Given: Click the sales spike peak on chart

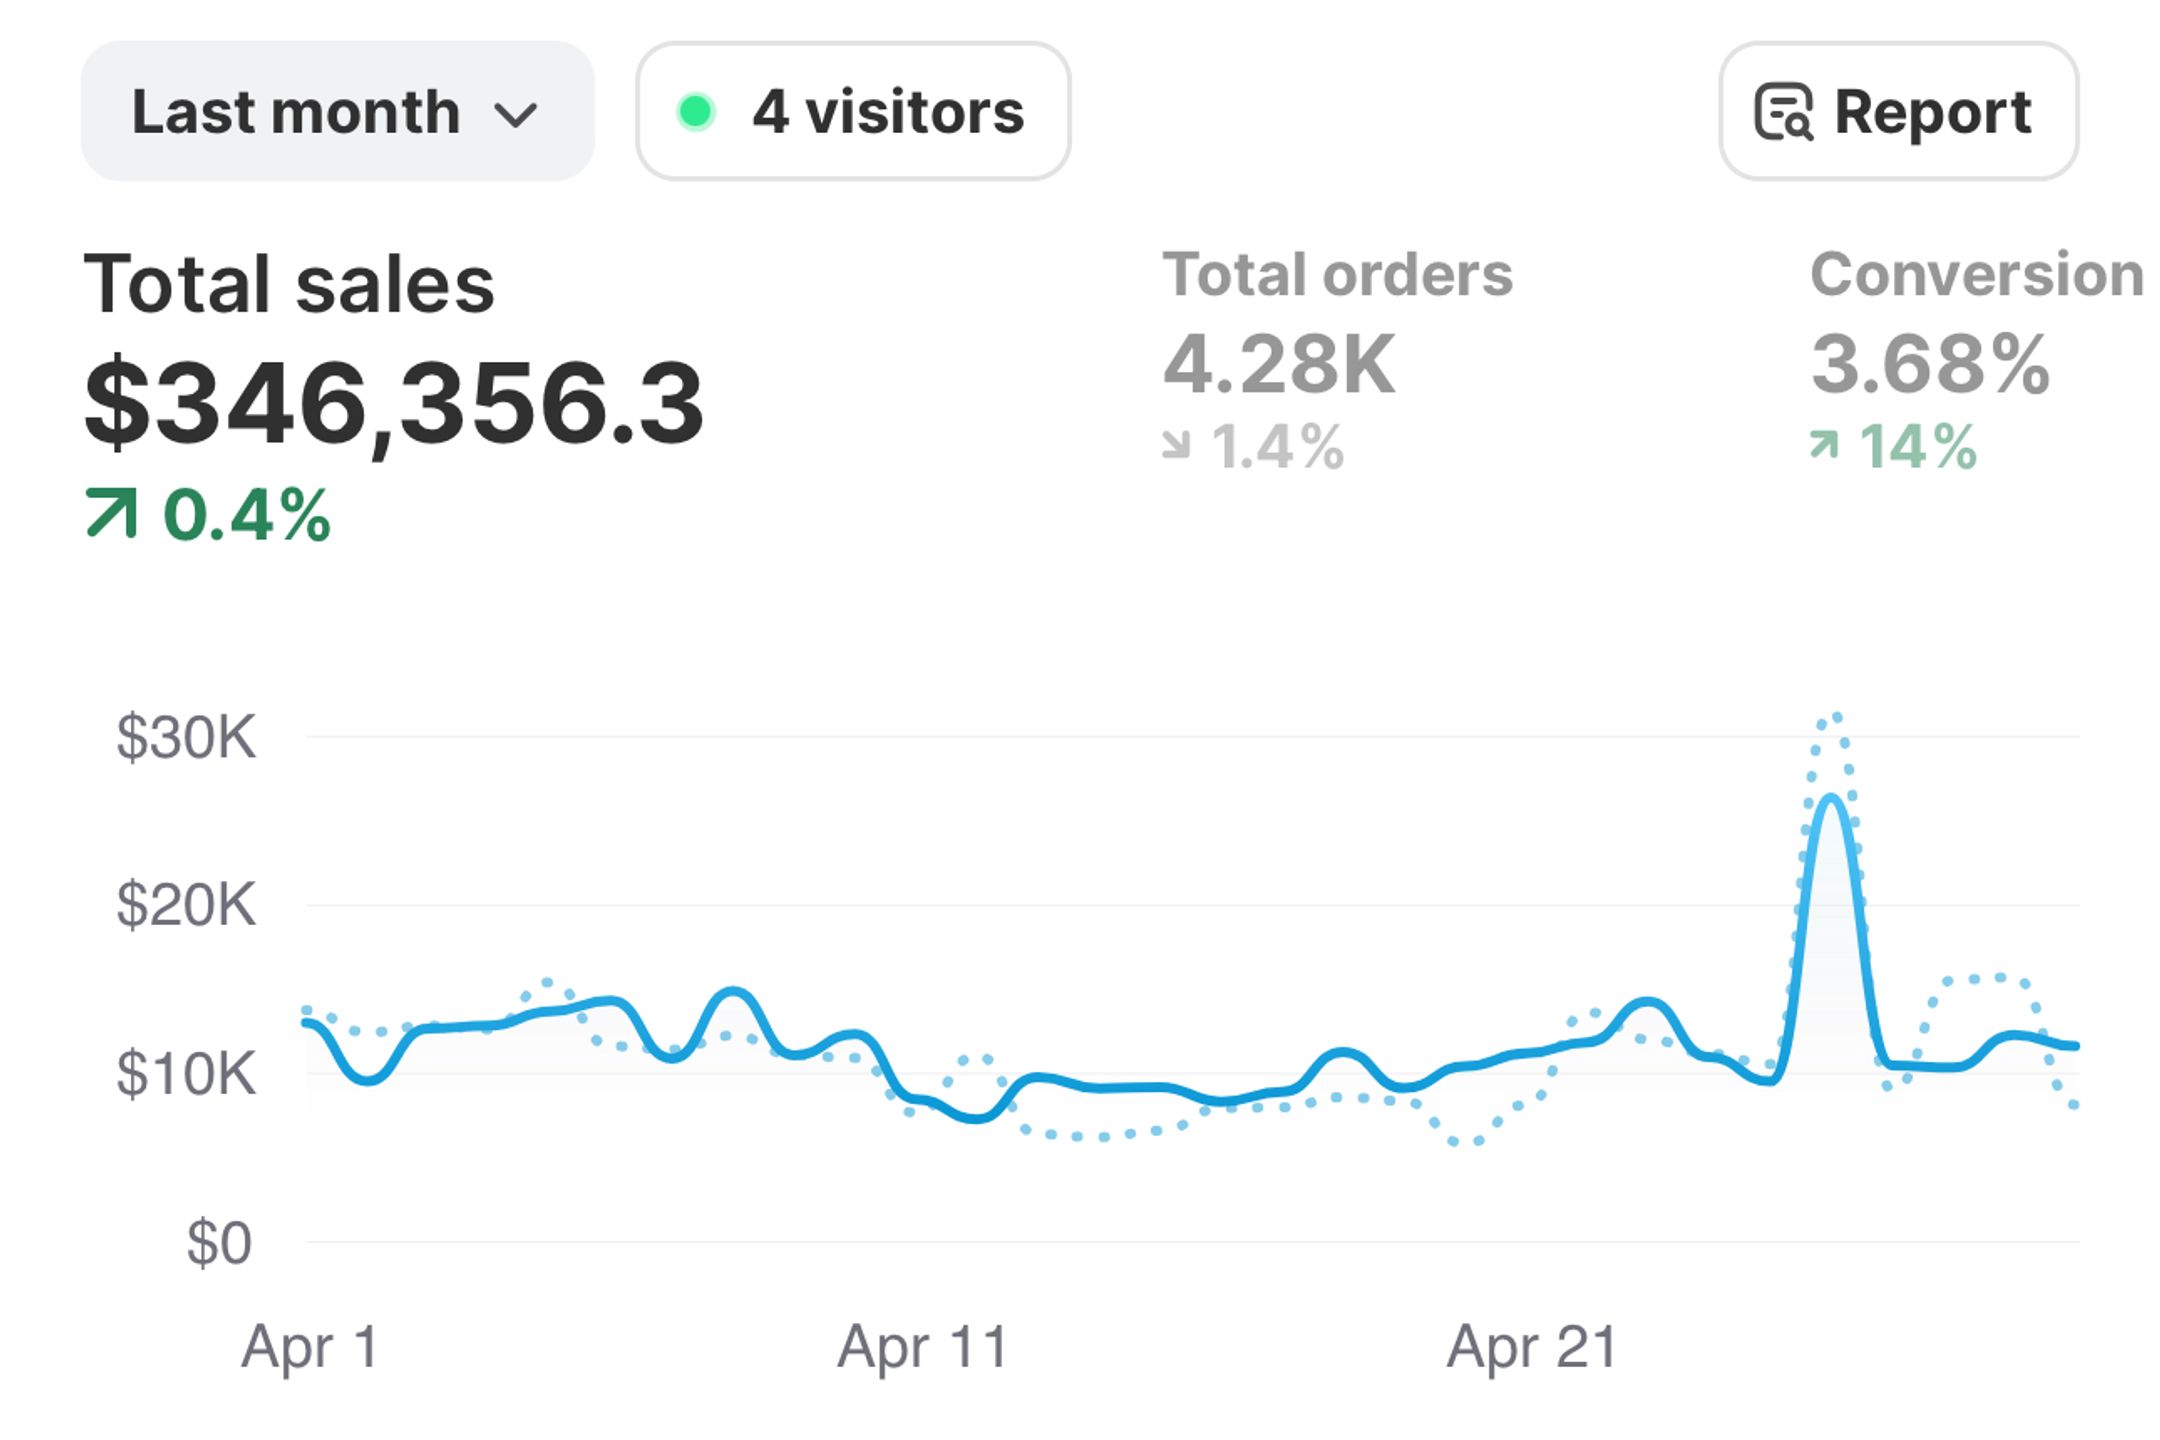Looking at the screenshot, I should pyautogui.click(x=1831, y=798).
